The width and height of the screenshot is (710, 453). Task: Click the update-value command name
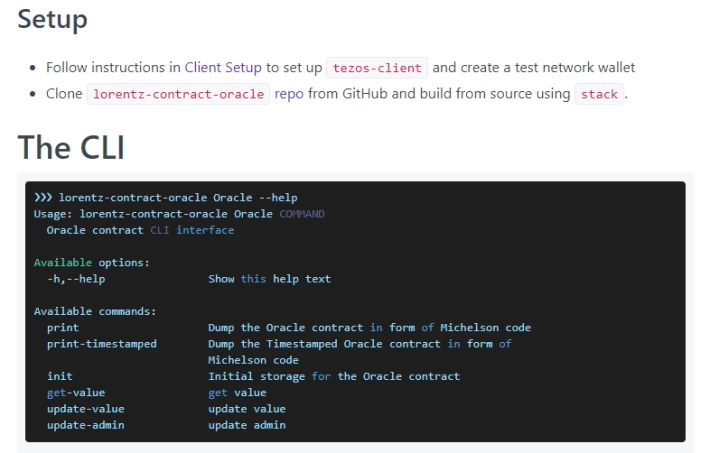click(86, 409)
